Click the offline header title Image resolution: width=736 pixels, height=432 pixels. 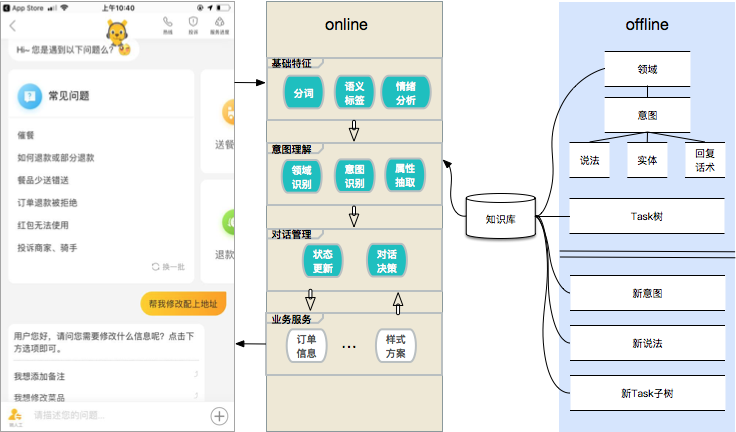click(x=647, y=24)
